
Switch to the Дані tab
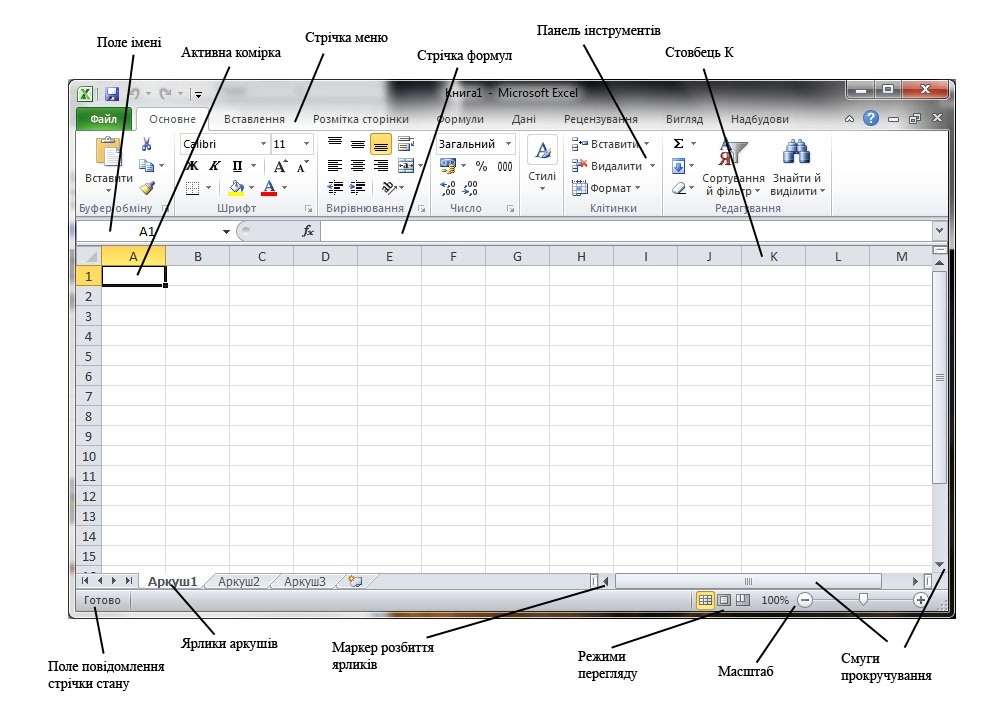point(524,119)
